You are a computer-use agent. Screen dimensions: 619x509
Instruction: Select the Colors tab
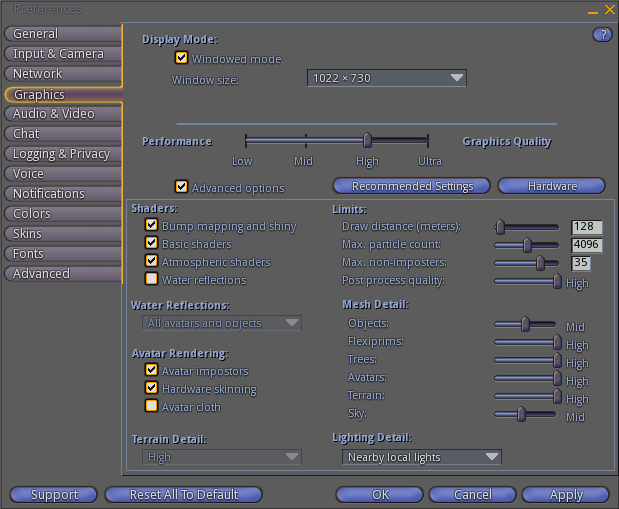[63, 214]
